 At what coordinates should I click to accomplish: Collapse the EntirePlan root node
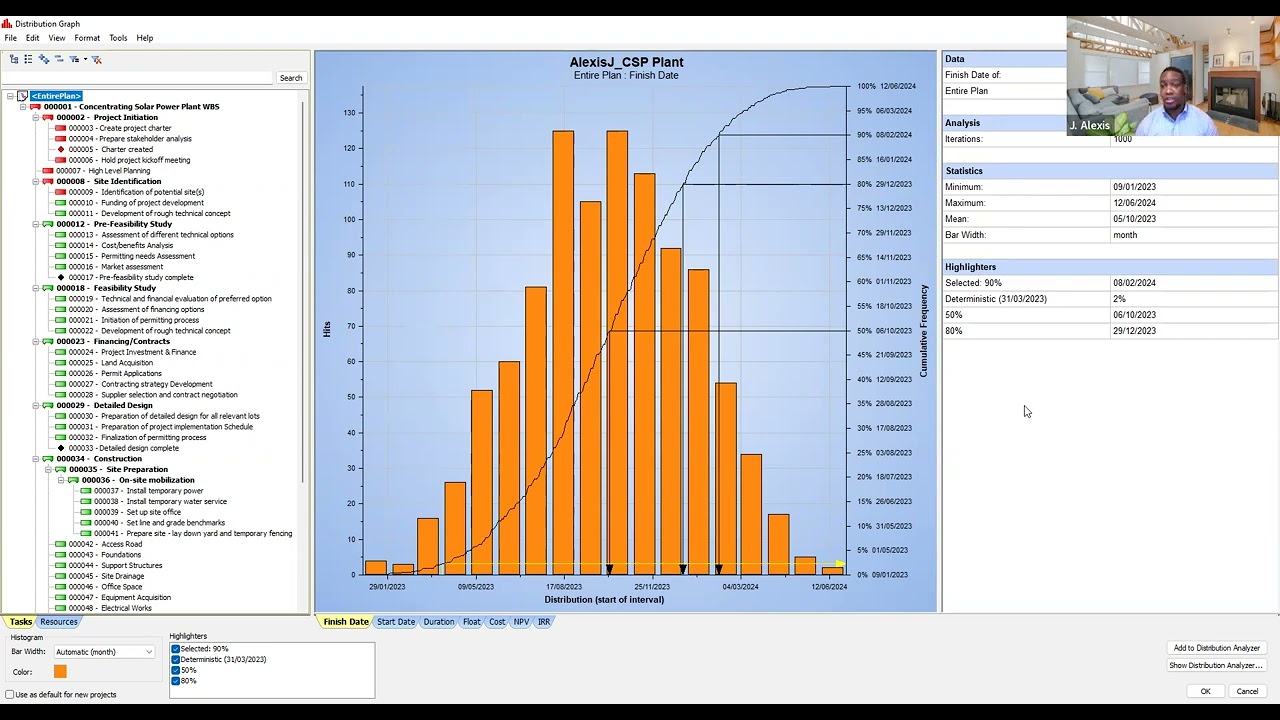pyautogui.click(x=10, y=96)
